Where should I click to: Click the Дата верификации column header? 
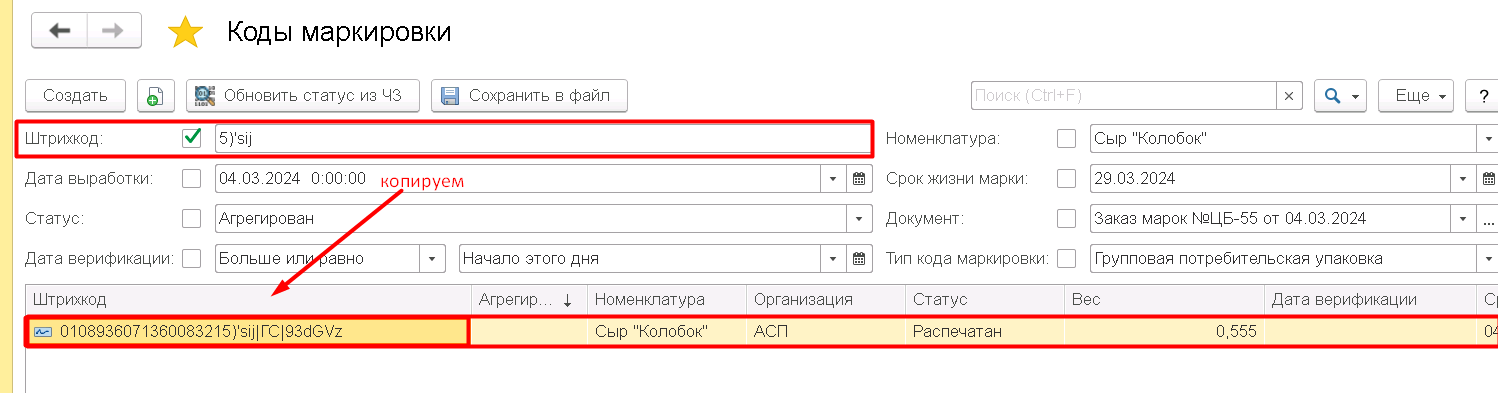(1370, 300)
